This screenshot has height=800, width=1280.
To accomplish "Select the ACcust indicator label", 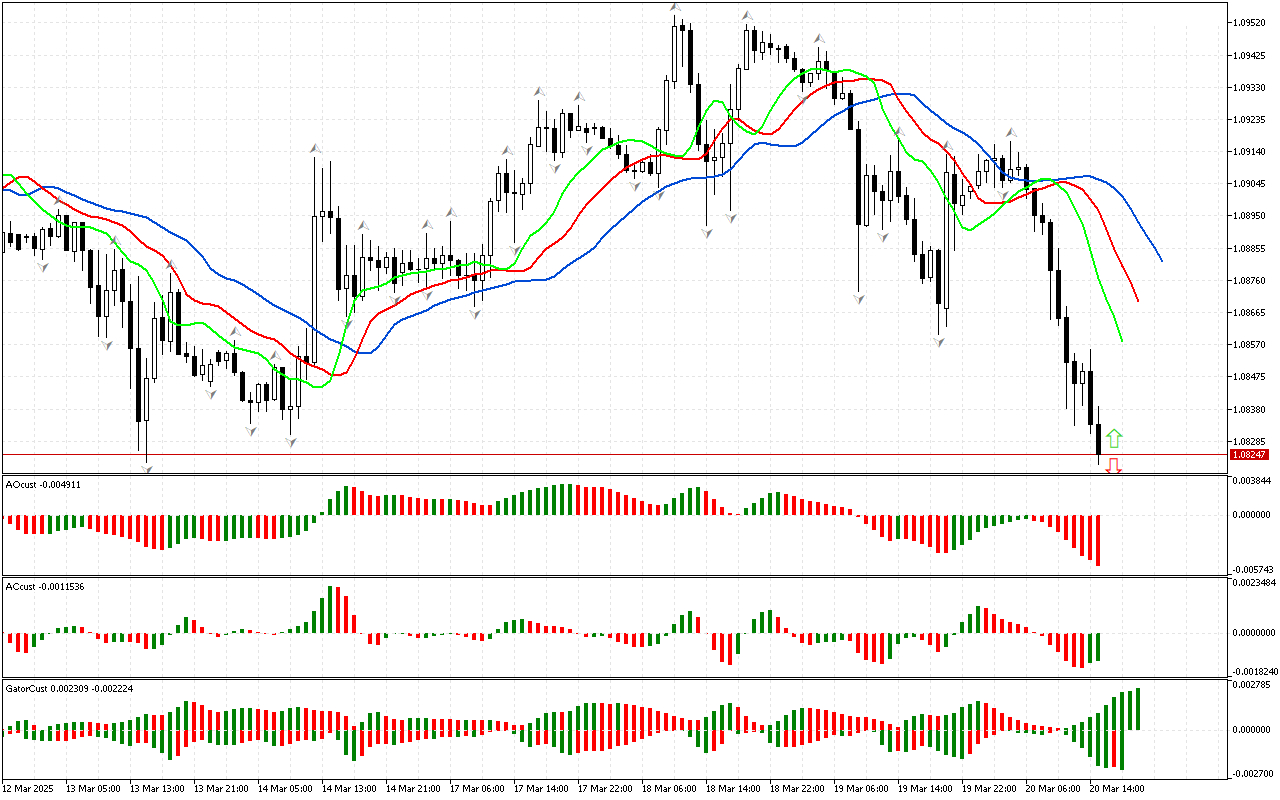I will coord(45,586).
